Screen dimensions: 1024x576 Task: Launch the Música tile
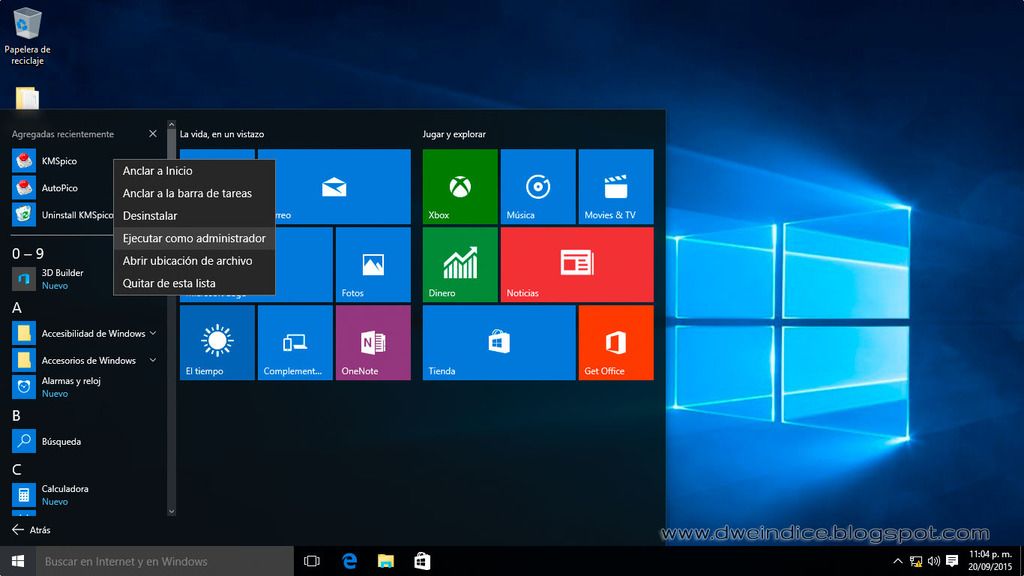(x=538, y=186)
